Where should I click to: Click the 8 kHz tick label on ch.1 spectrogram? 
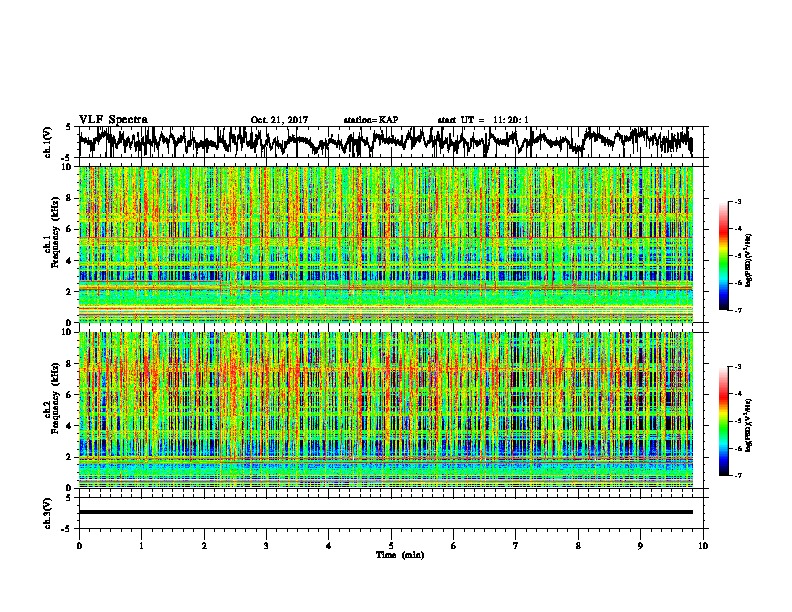click(71, 198)
